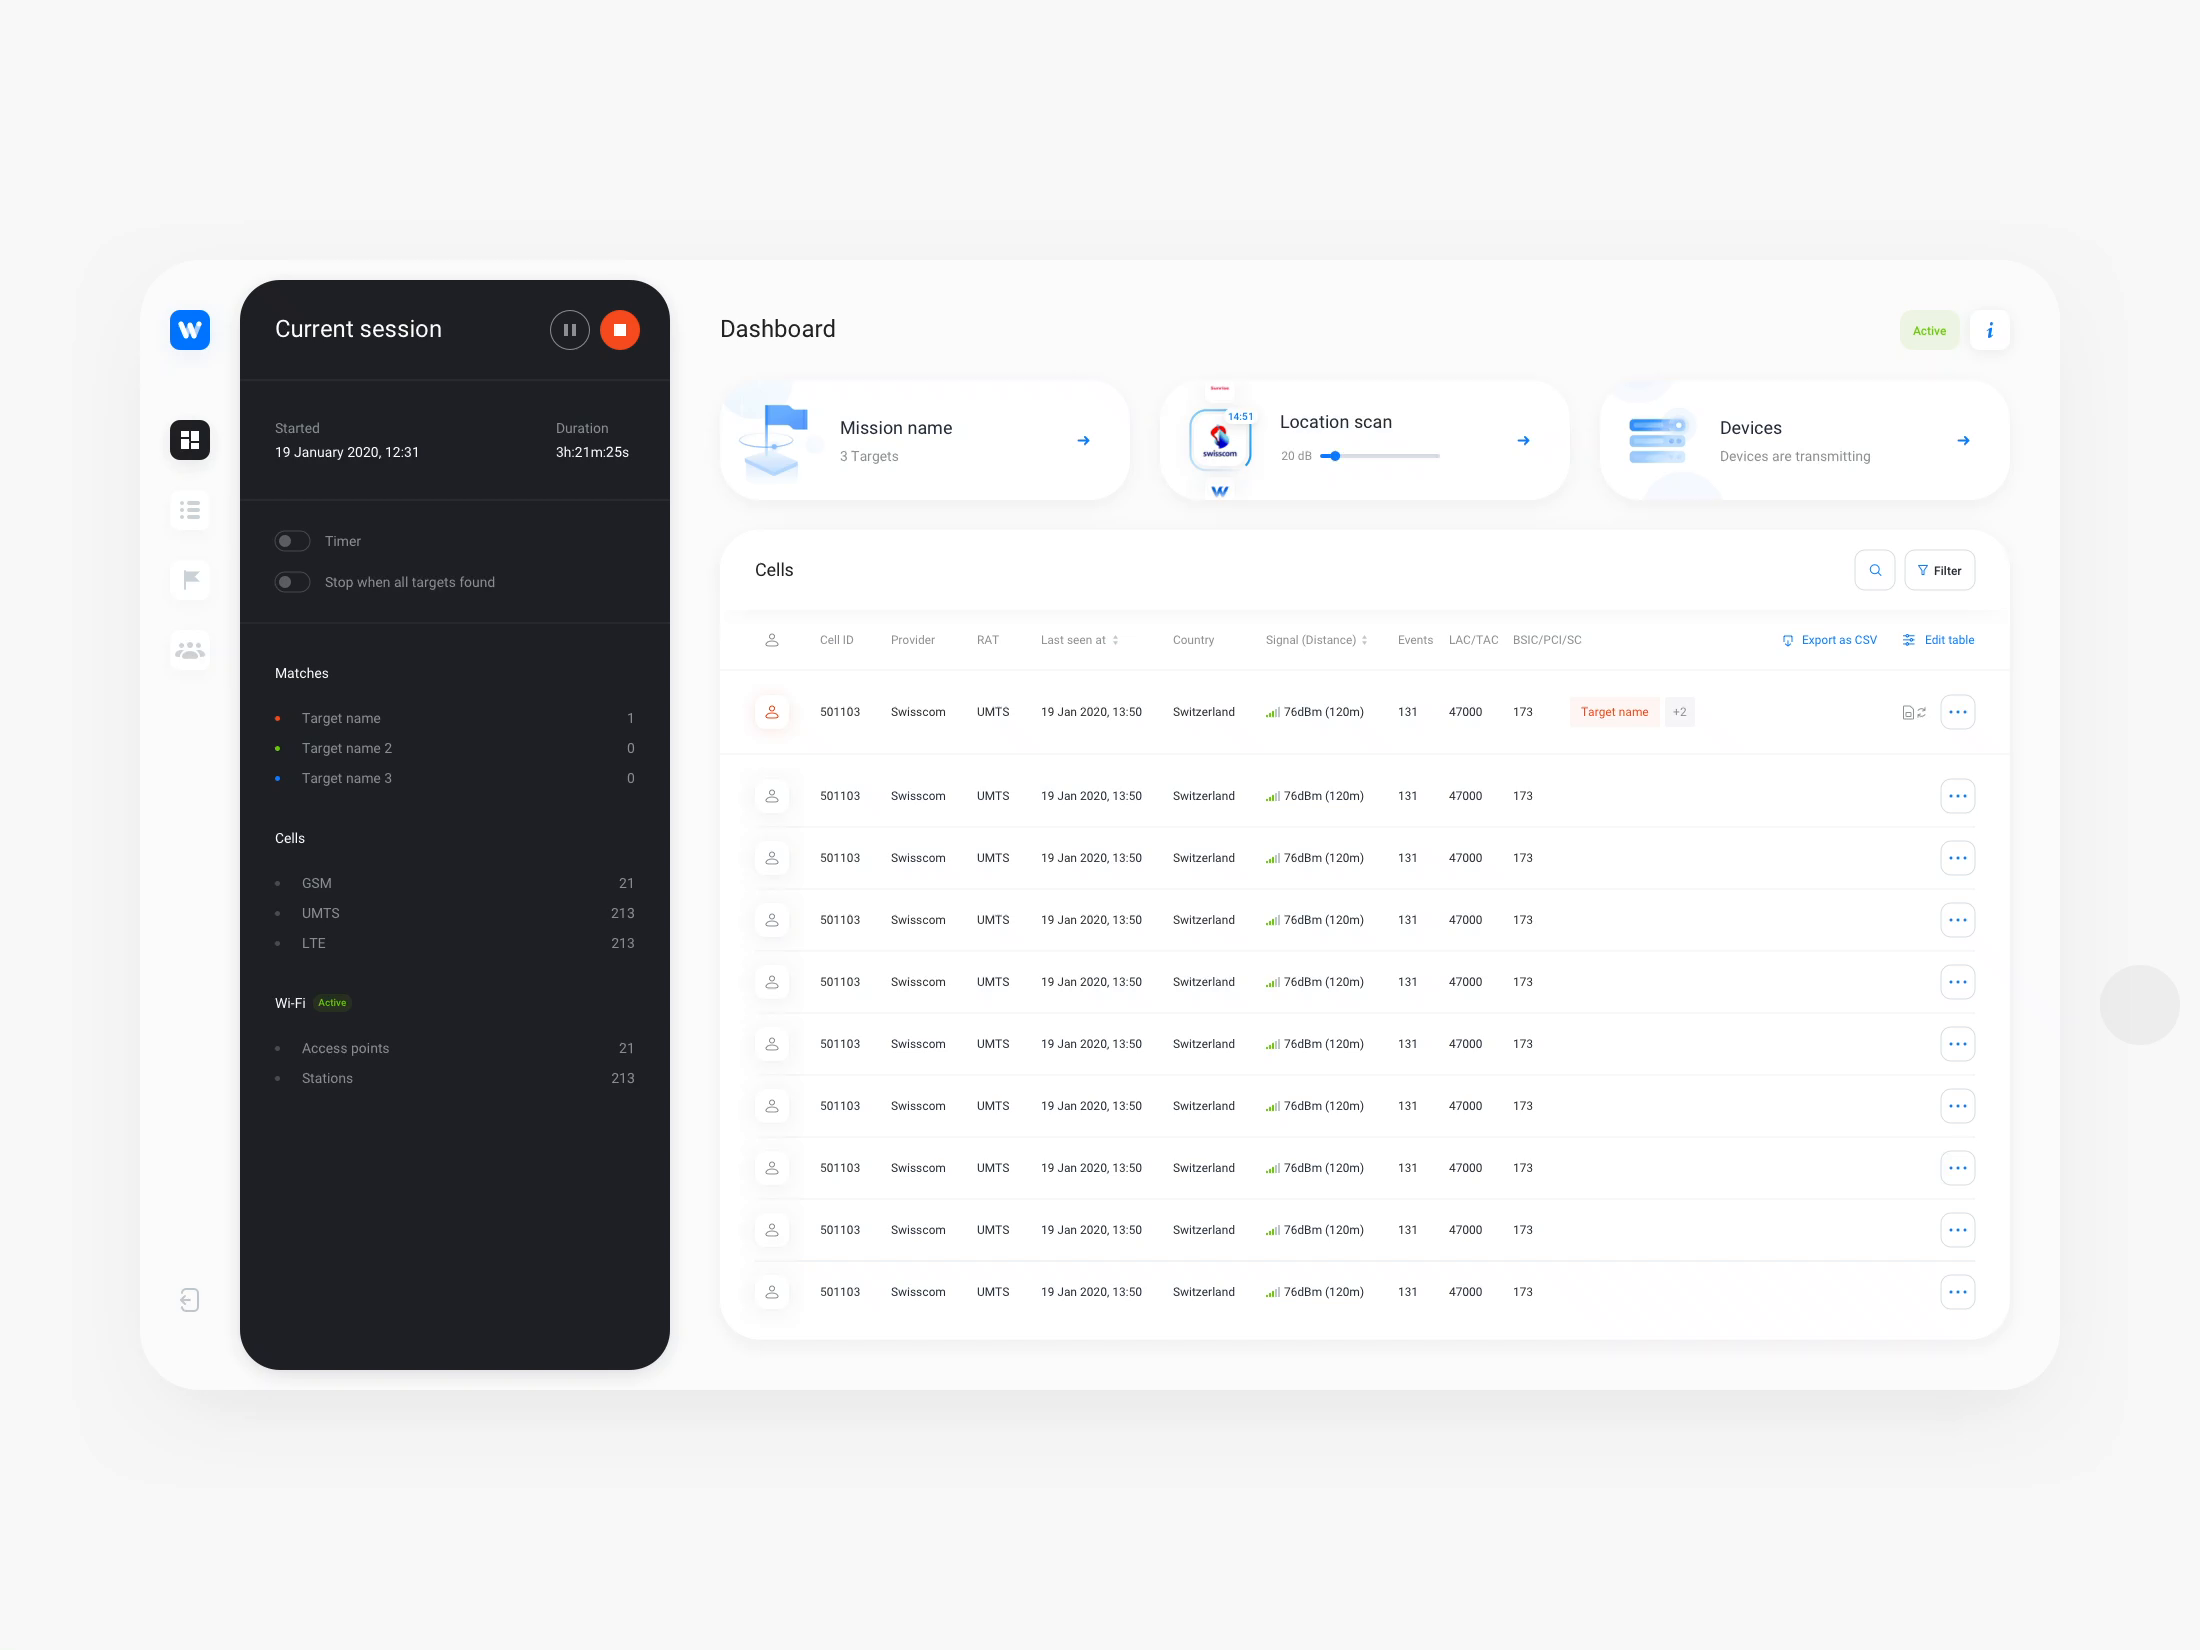Viewport: 2200px width, 1650px height.
Task: Toggle Stop when all targets found
Action: (x=292, y=582)
